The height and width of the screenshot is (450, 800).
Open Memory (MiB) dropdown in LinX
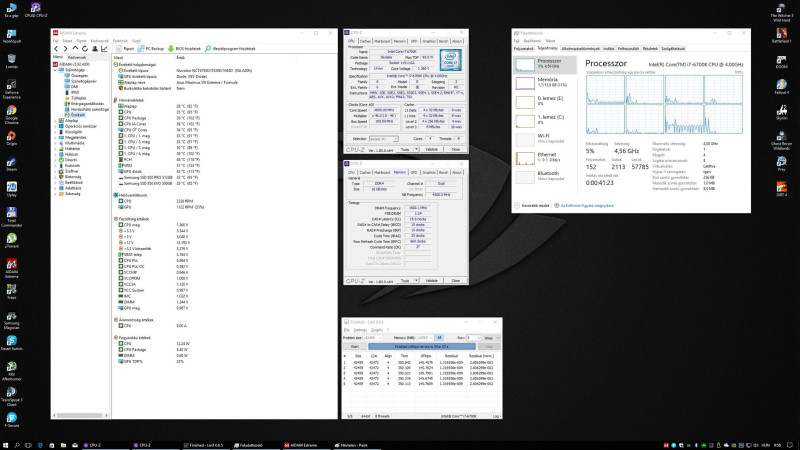coord(426,338)
